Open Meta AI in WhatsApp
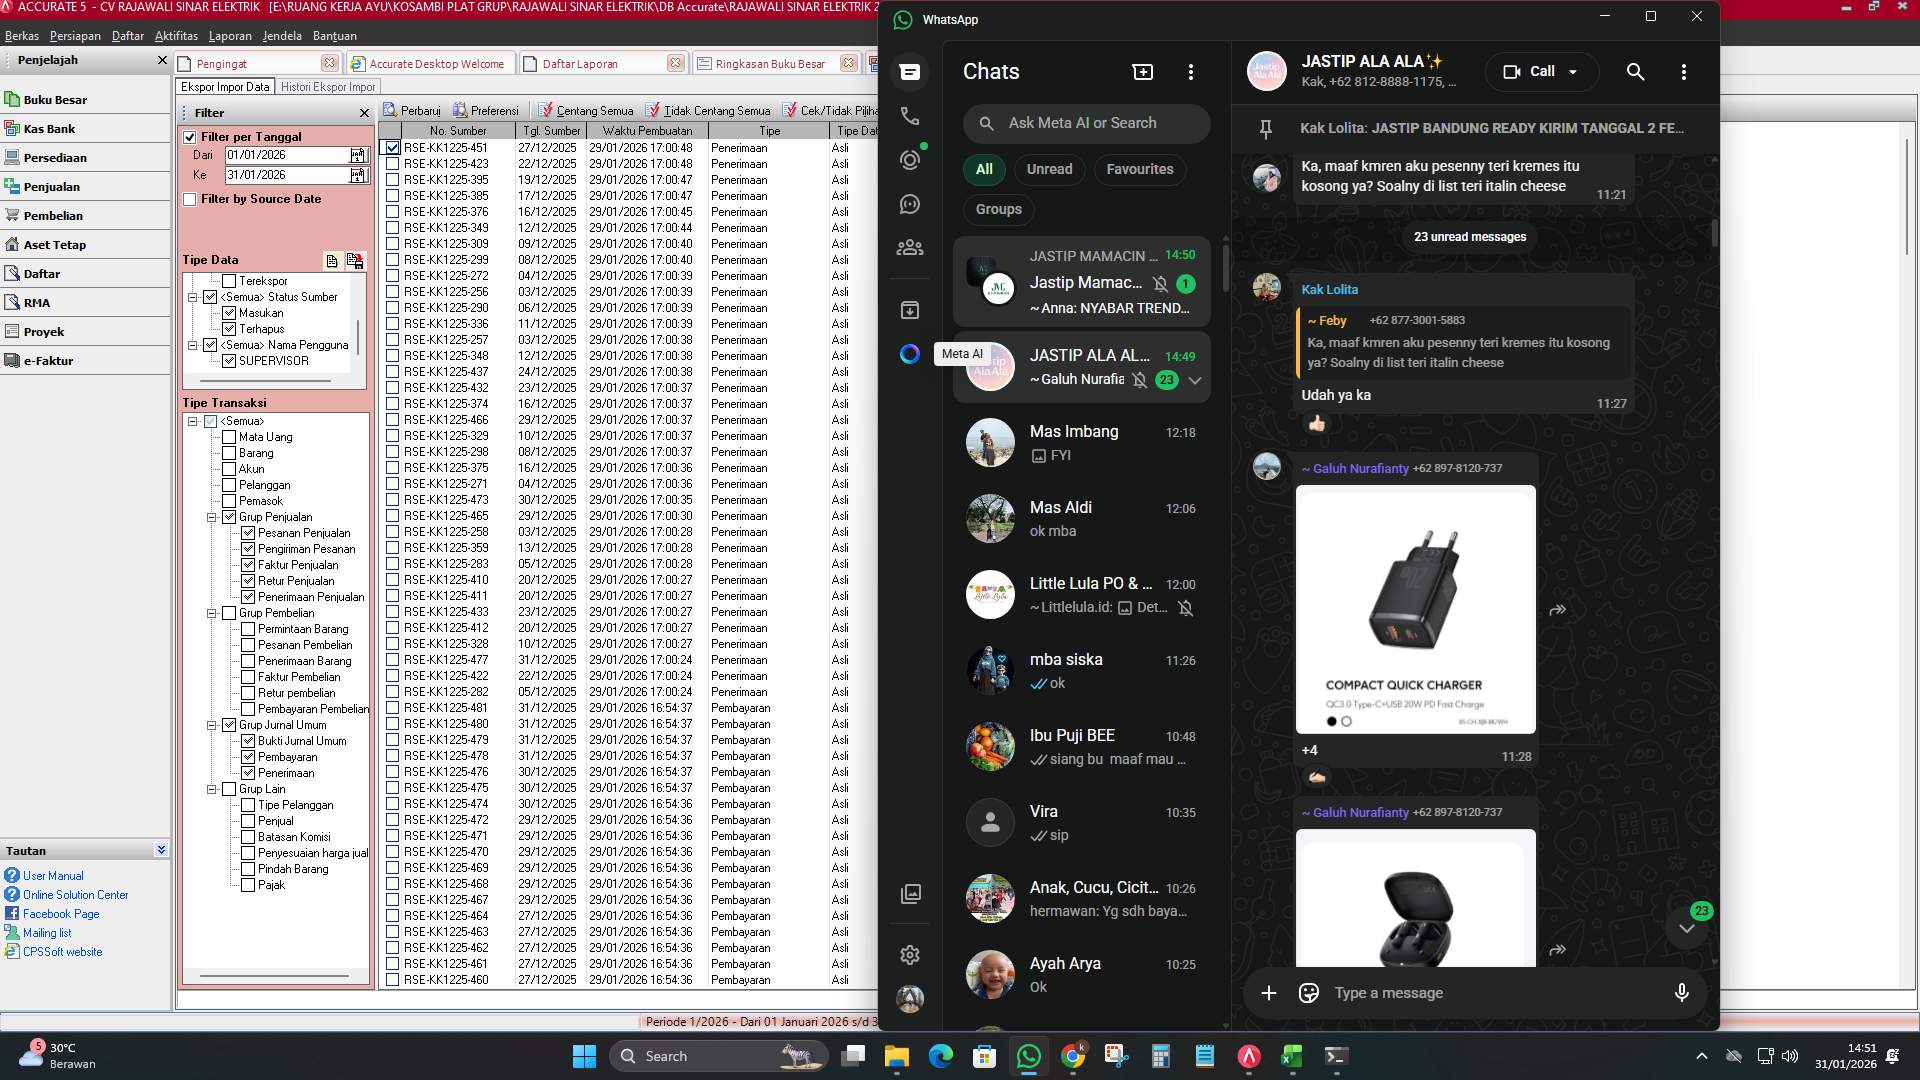This screenshot has width=1920, height=1080. [x=909, y=354]
